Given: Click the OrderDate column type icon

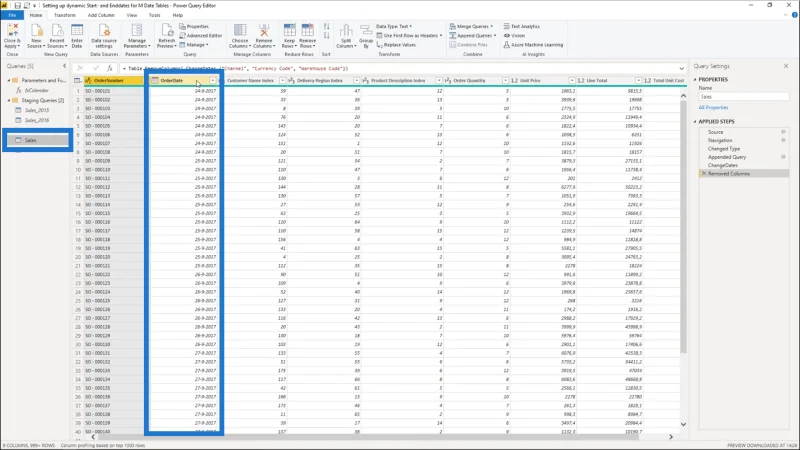Looking at the screenshot, I should 155,81.
